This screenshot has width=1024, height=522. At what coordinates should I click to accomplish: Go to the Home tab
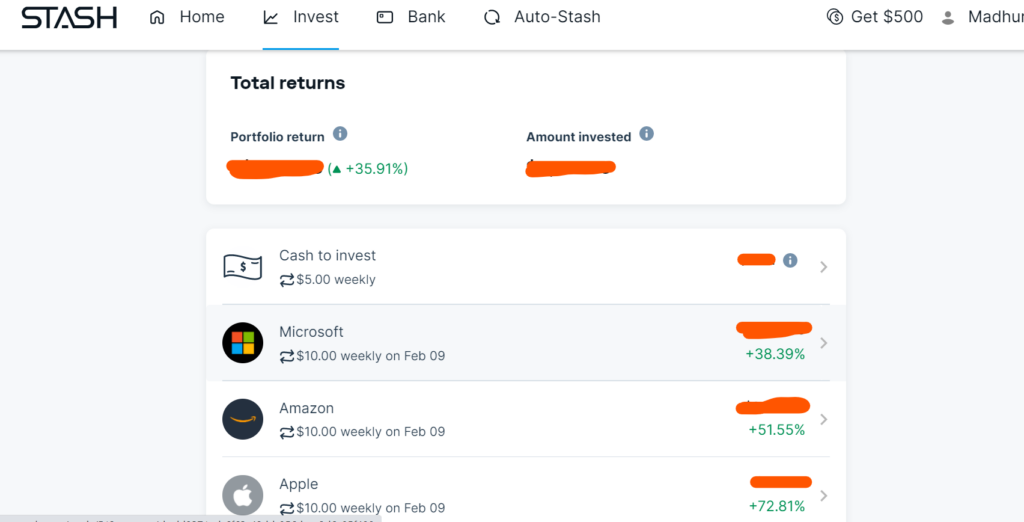(x=187, y=17)
